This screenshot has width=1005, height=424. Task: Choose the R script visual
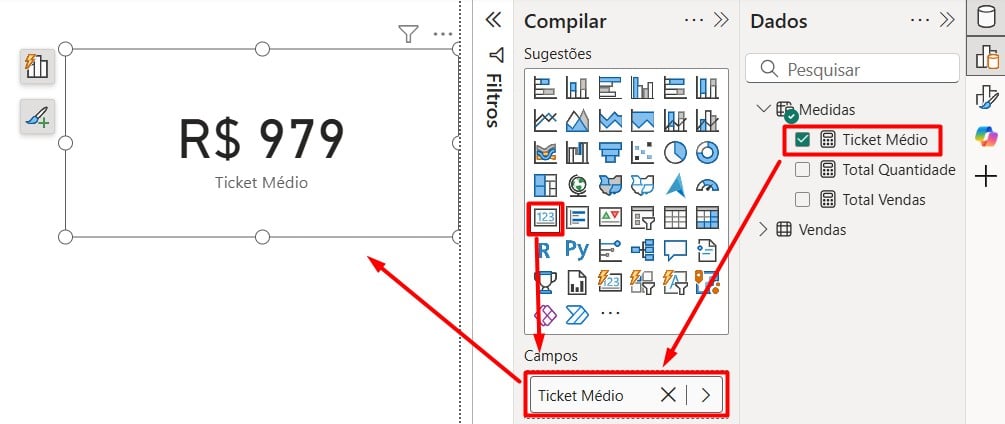[x=545, y=250]
